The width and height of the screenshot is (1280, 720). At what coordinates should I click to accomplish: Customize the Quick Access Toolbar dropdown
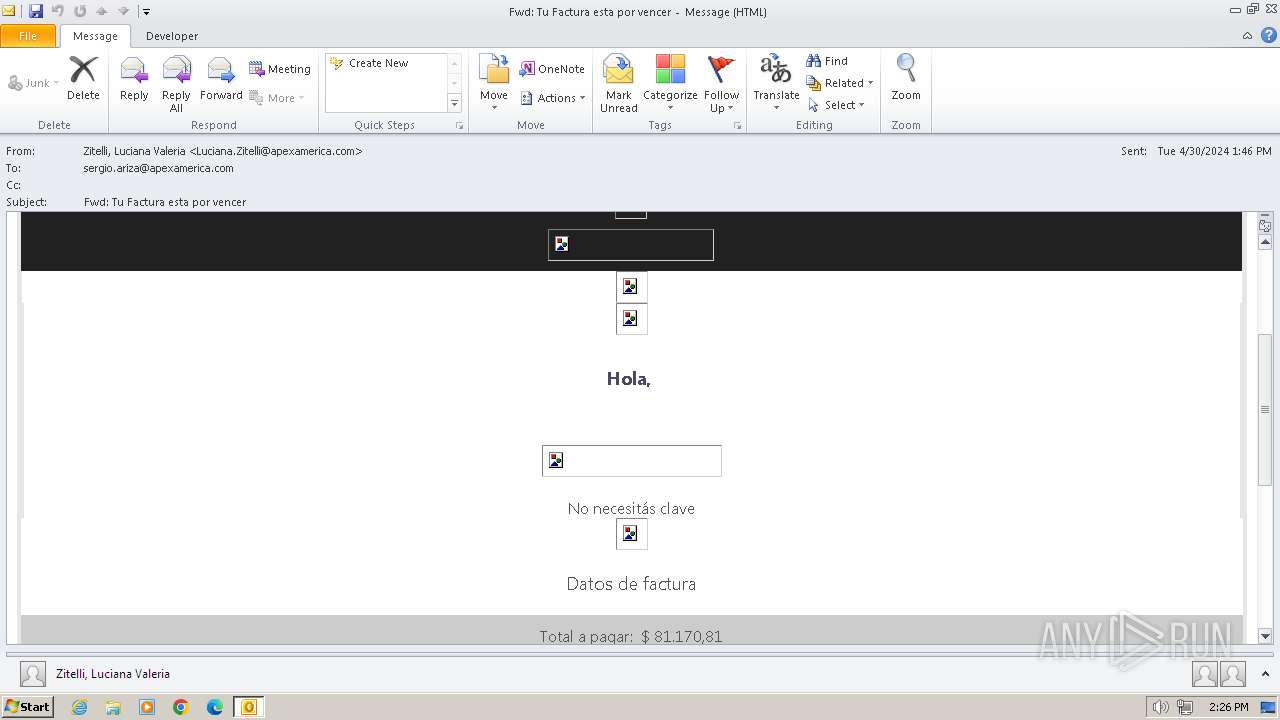point(146,12)
